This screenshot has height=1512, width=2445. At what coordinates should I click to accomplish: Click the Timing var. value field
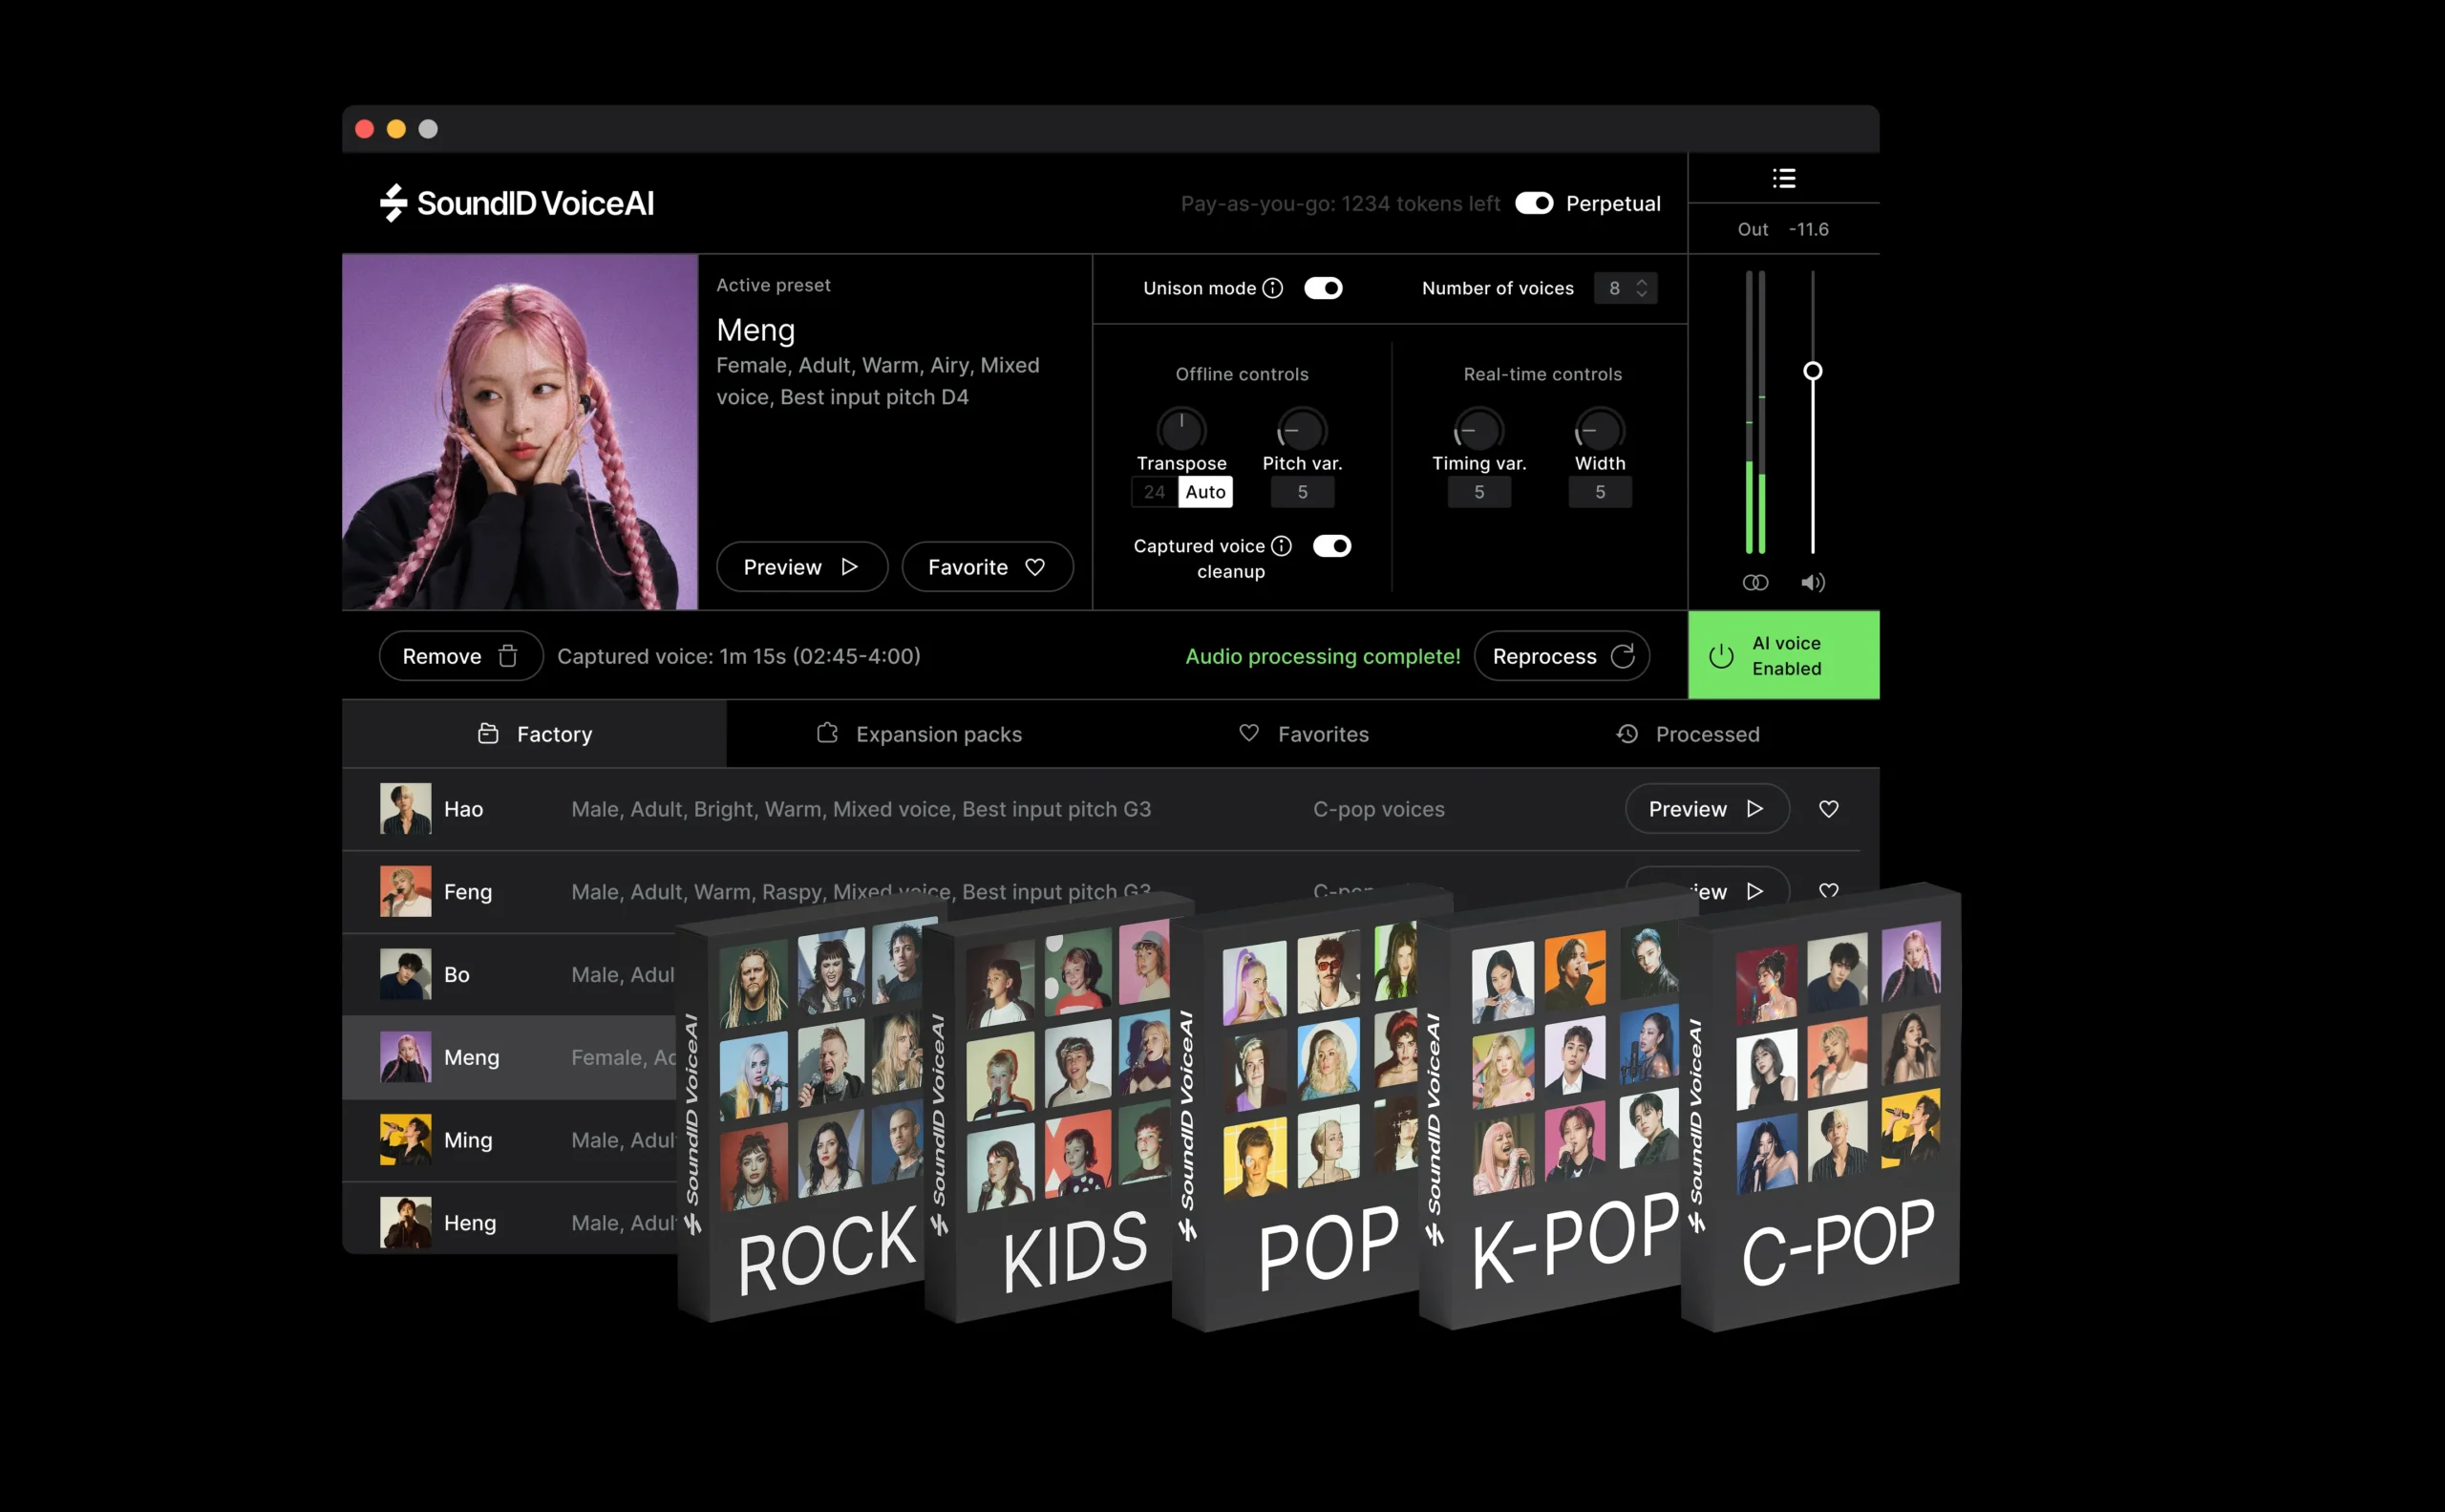click(1479, 492)
